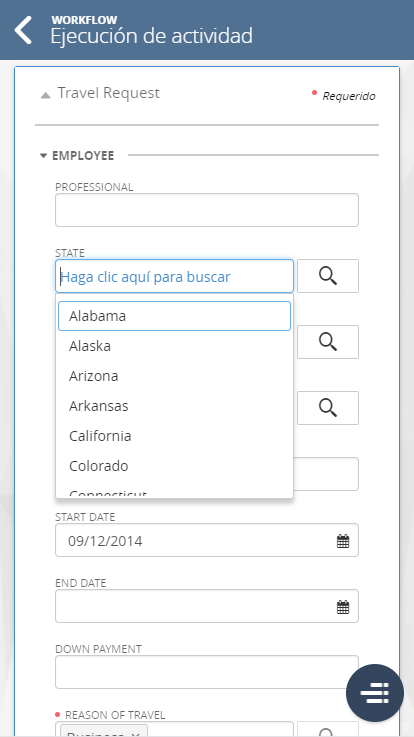Screen dimensions: 414x737
Task: Select Colorado from the state list
Action: point(174,466)
